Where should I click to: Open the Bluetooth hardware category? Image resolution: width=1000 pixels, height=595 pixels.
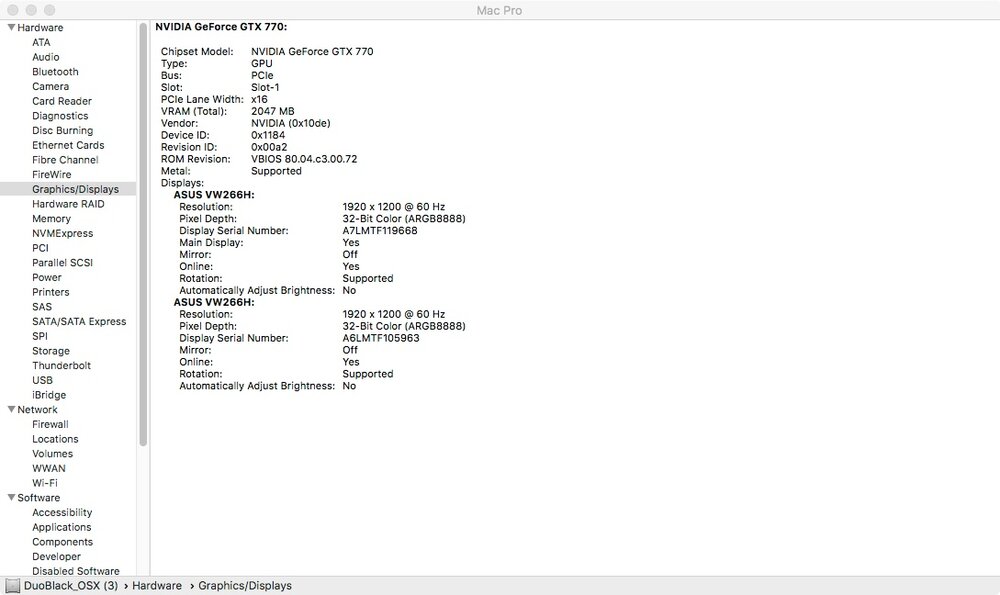coord(55,72)
